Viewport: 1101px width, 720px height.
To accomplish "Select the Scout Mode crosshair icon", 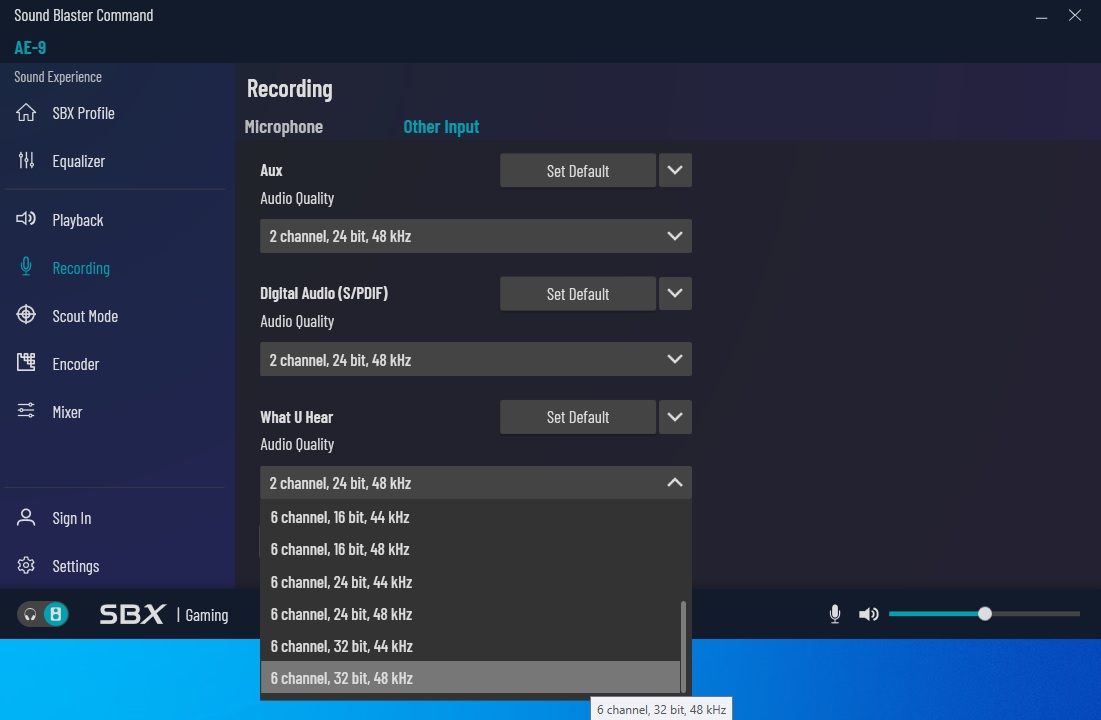I will point(26,316).
